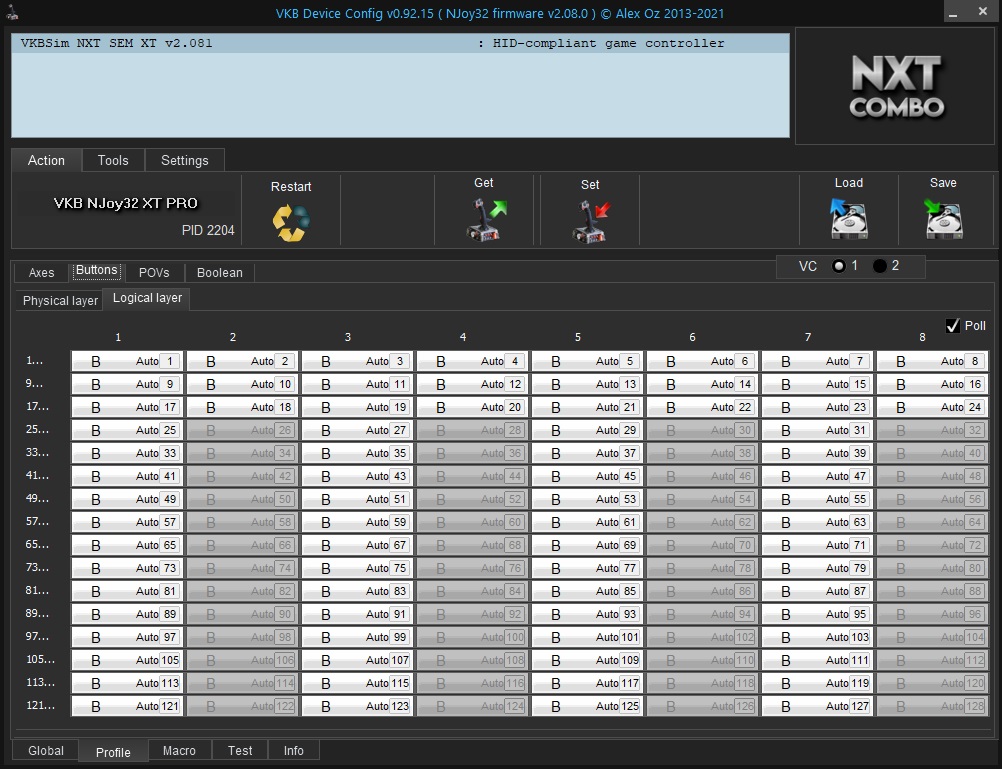Click logical button 1 cell
The height and width of the screenshot is (769, 1002).
[126, 361]
